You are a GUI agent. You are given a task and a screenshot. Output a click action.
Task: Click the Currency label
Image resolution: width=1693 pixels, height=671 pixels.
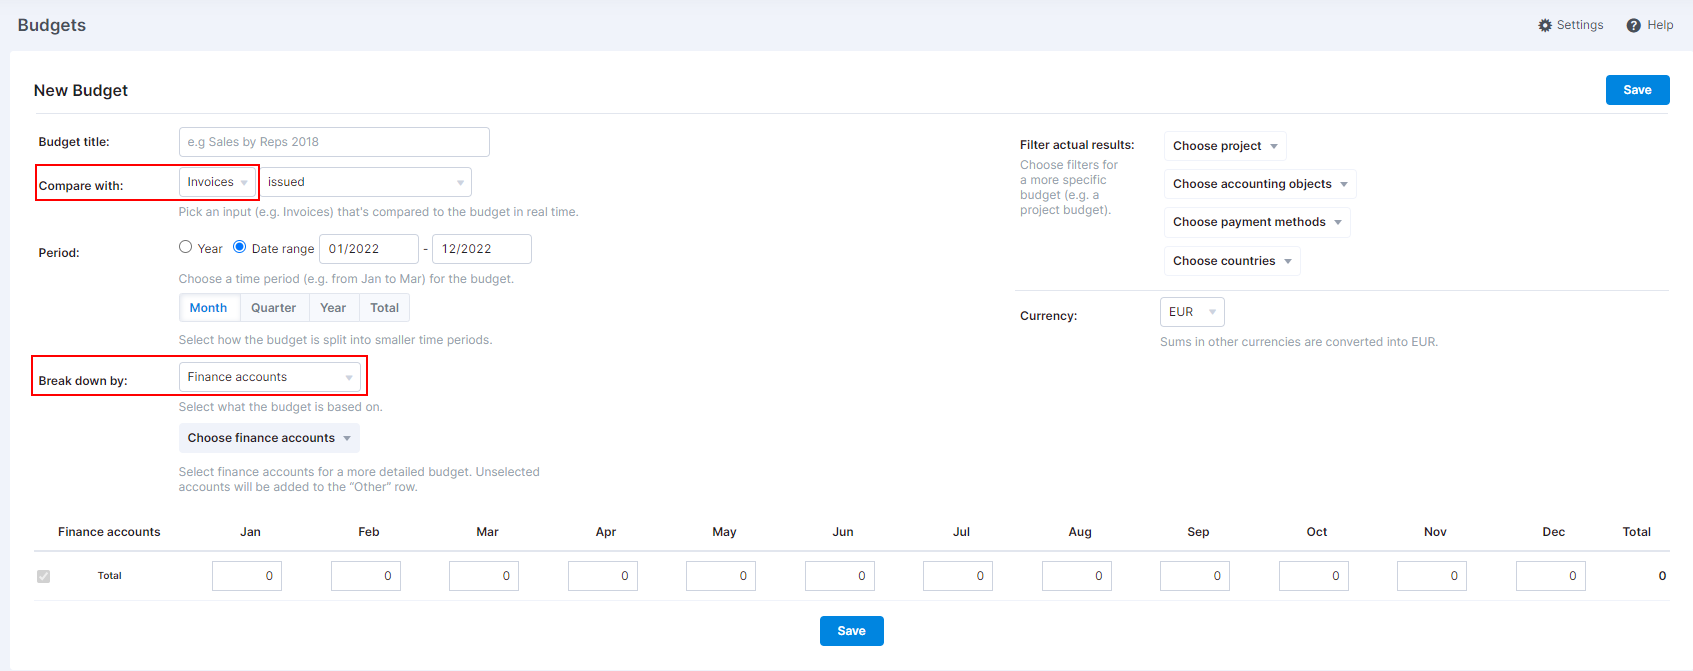tap(1048, 316)
